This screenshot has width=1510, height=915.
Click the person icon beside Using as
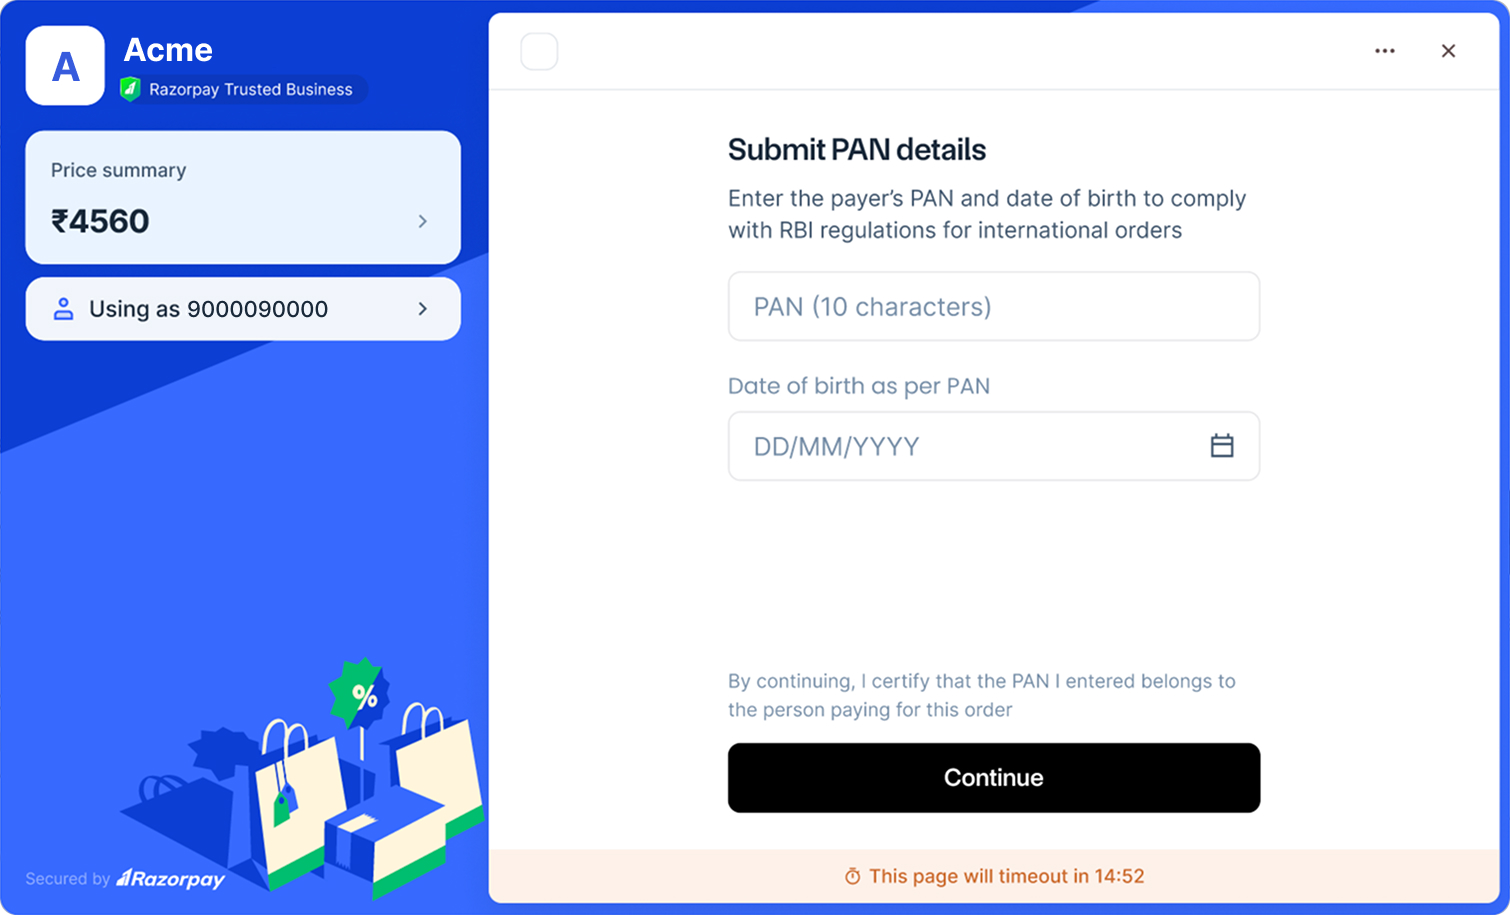coord(63,309)
